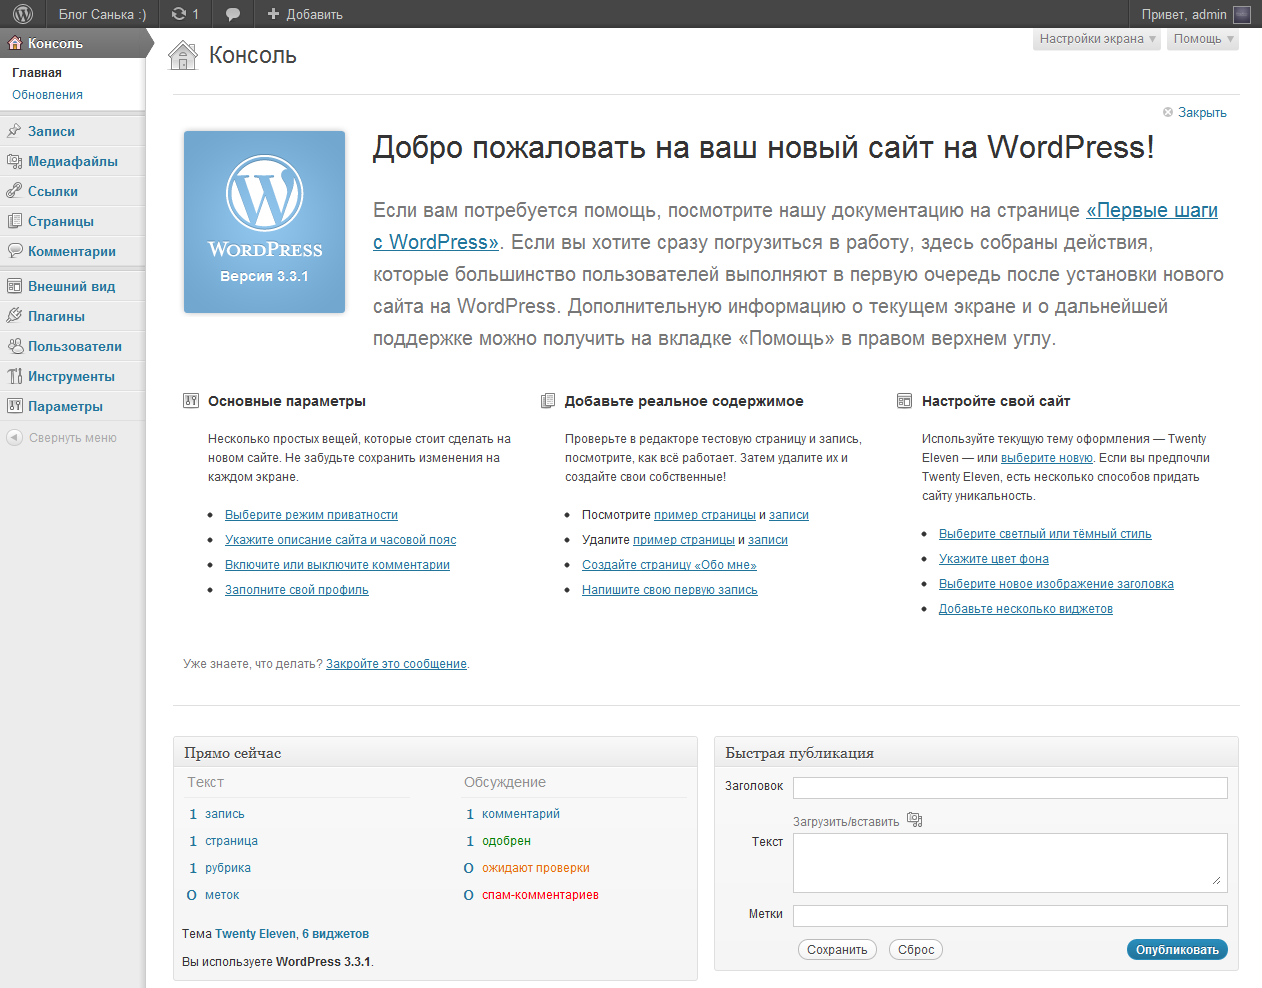Follow the «Первые шаги с WordPress» link

[1152, 211]
